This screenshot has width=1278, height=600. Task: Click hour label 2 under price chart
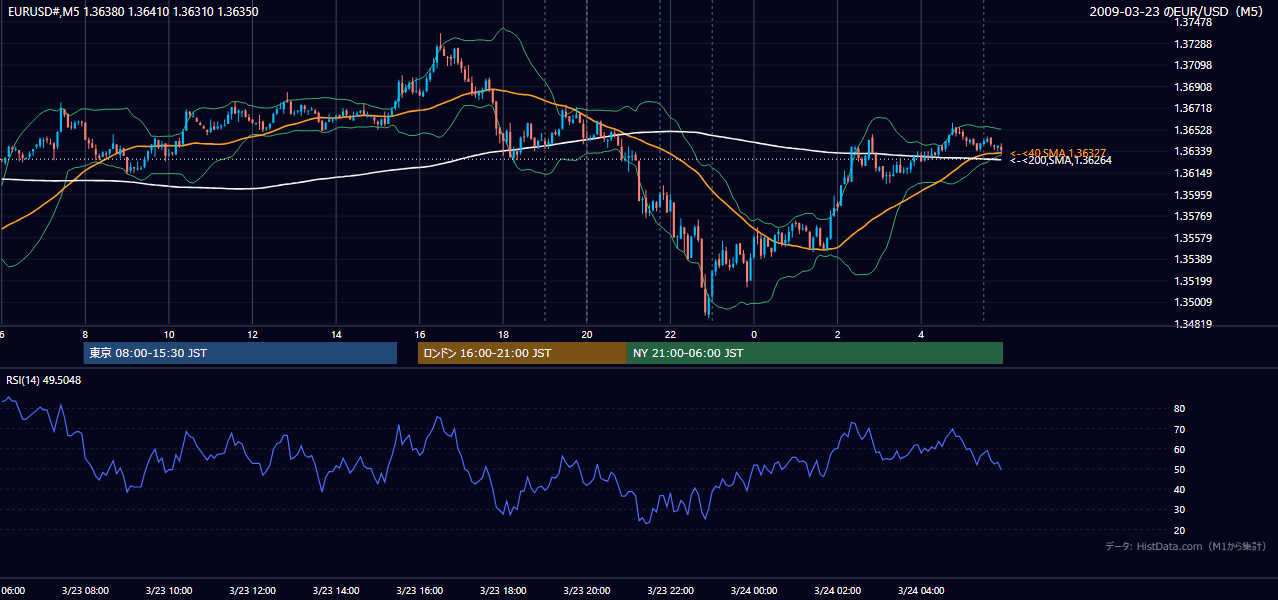click(x=837, y=335)
